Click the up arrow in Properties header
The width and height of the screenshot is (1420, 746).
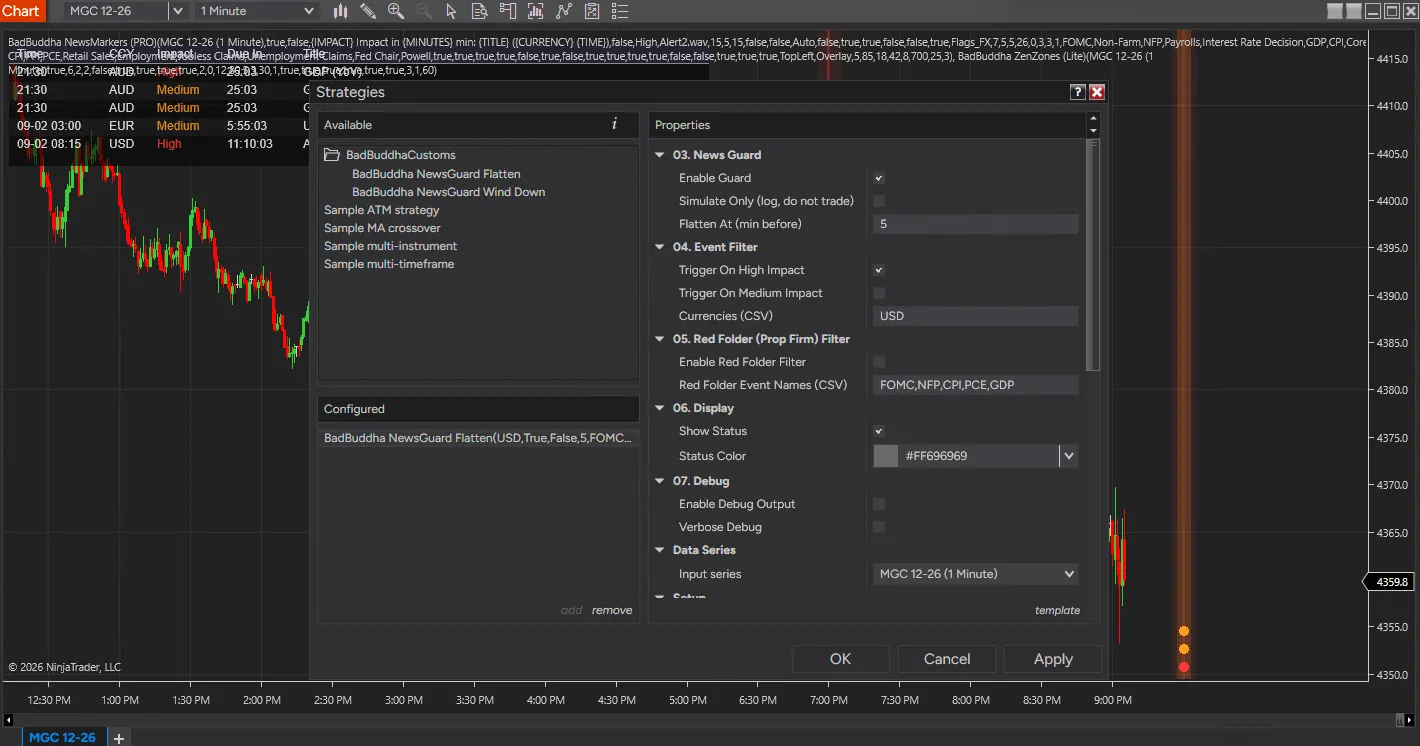click(1092, 119)
